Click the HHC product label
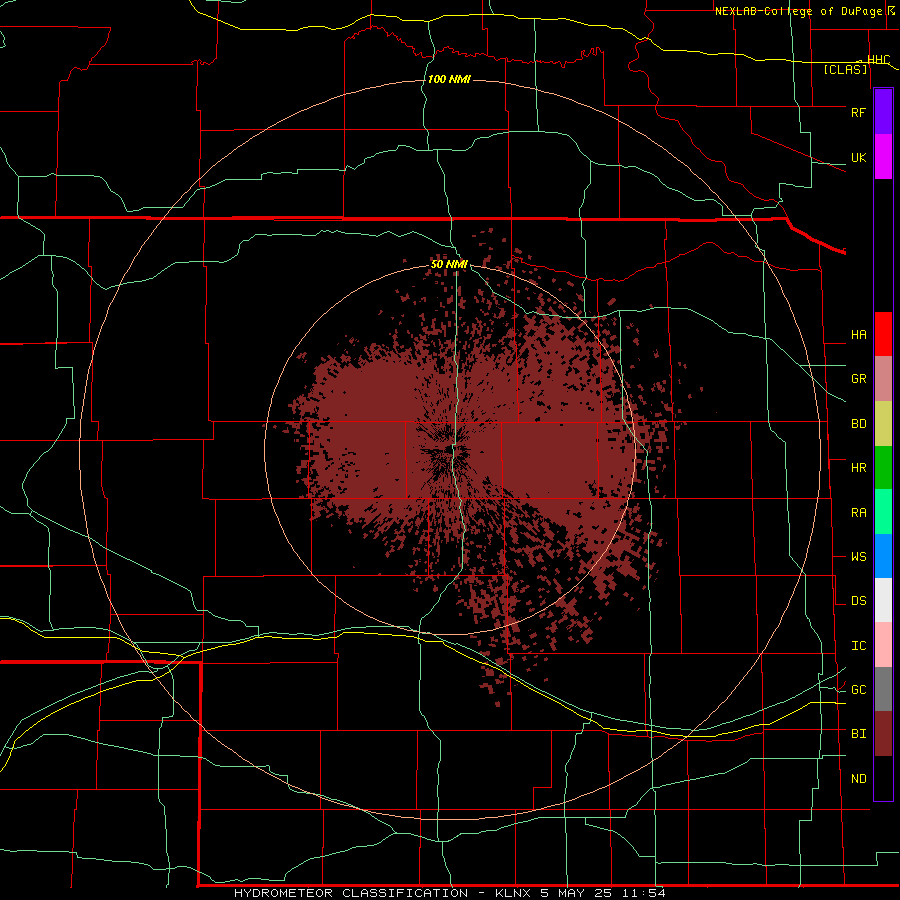900x900 pixels. coord(878,60)
